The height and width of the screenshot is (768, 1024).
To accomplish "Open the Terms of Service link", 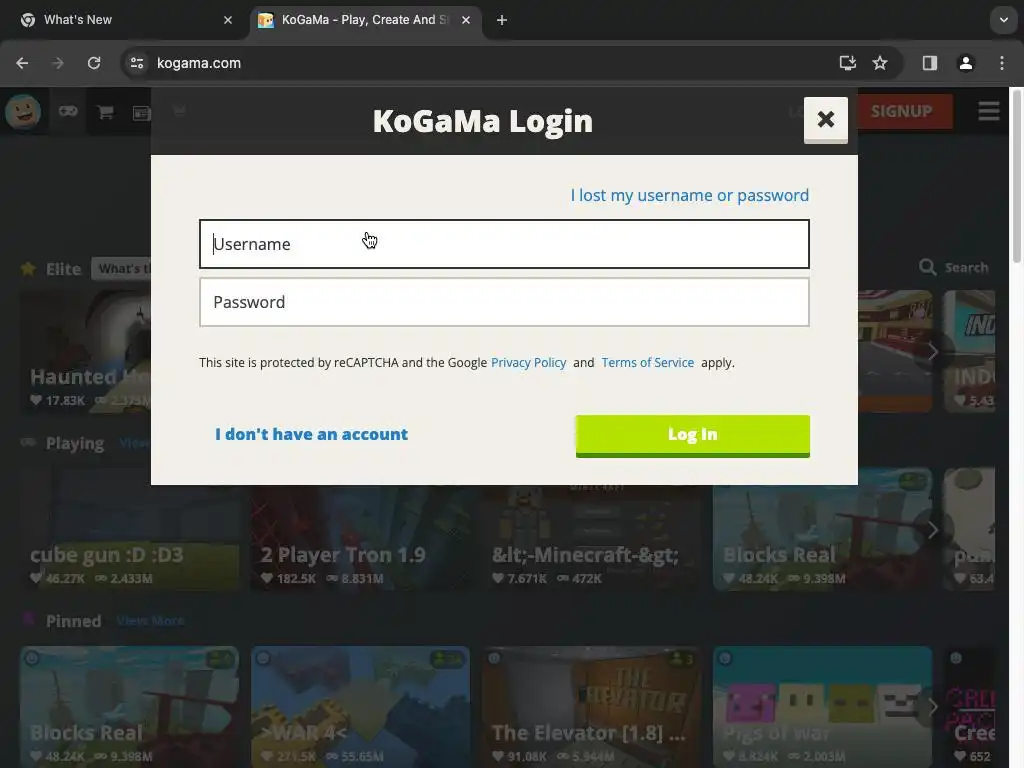I will click(x=648, y=362).
